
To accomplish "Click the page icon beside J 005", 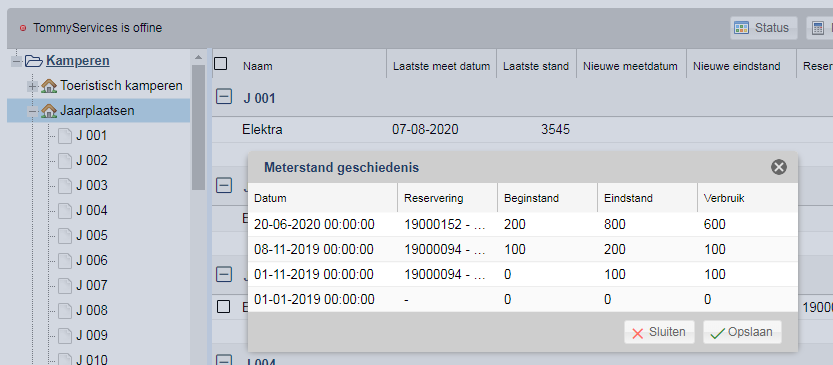I will point(64,236).
